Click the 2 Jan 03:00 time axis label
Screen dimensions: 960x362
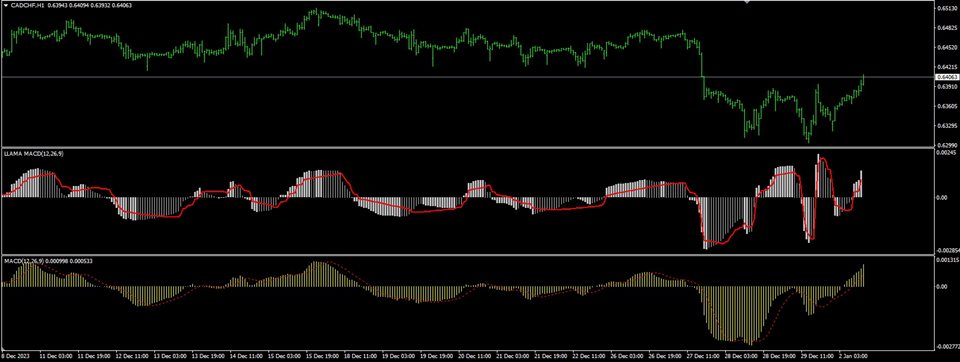853,355
